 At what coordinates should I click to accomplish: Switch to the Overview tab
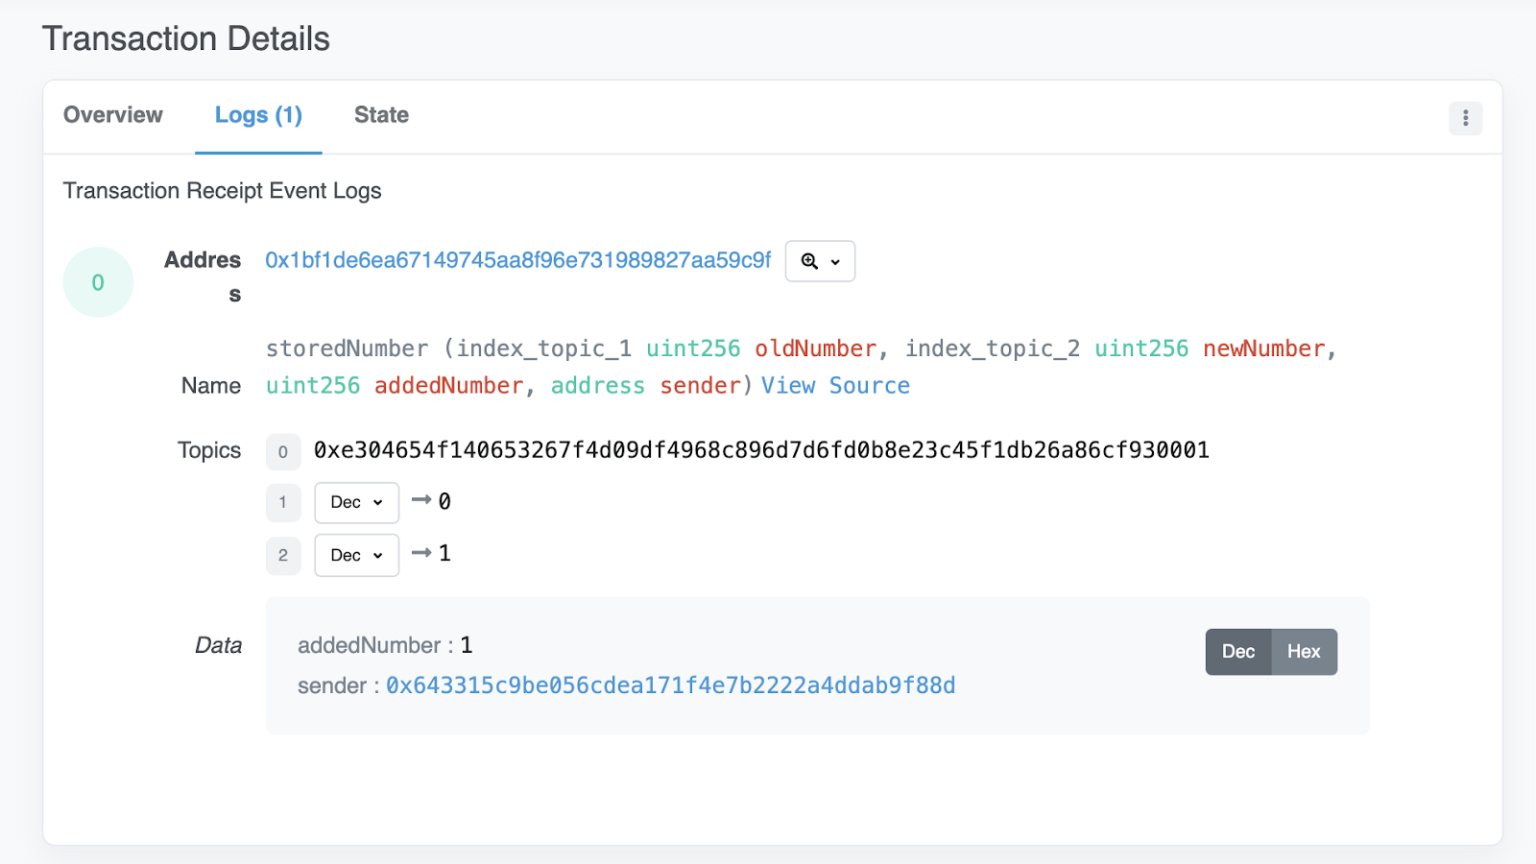112,115
